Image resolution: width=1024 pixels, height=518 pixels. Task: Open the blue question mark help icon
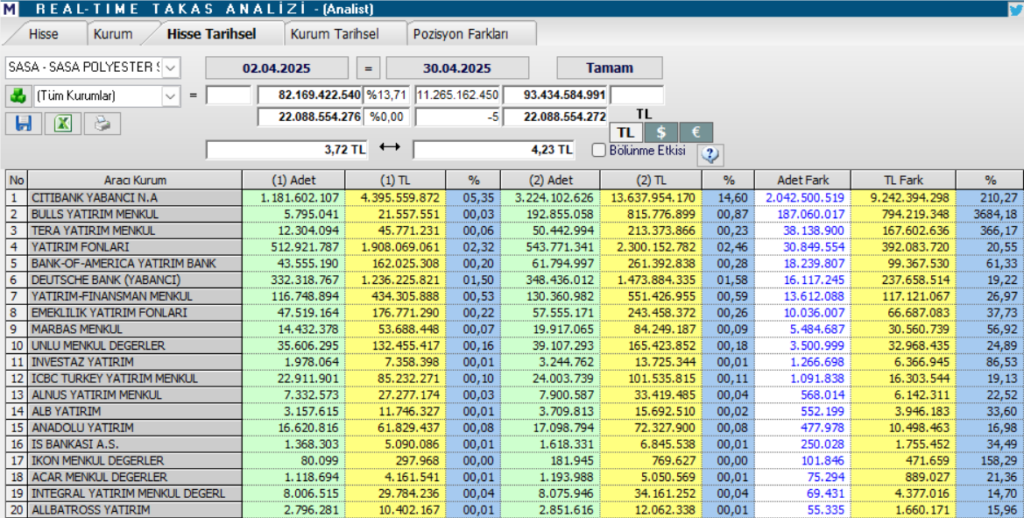pyautogui.click(x=710, y=155)
